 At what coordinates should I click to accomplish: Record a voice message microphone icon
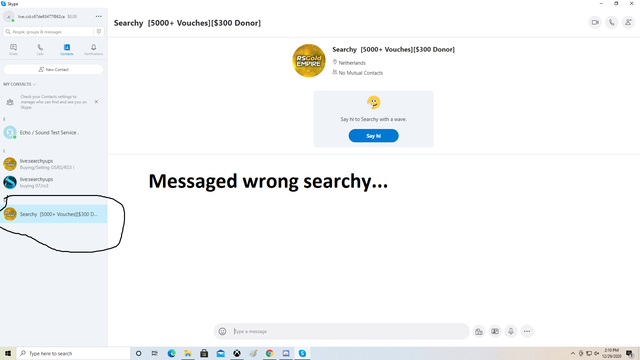[511, 331]
